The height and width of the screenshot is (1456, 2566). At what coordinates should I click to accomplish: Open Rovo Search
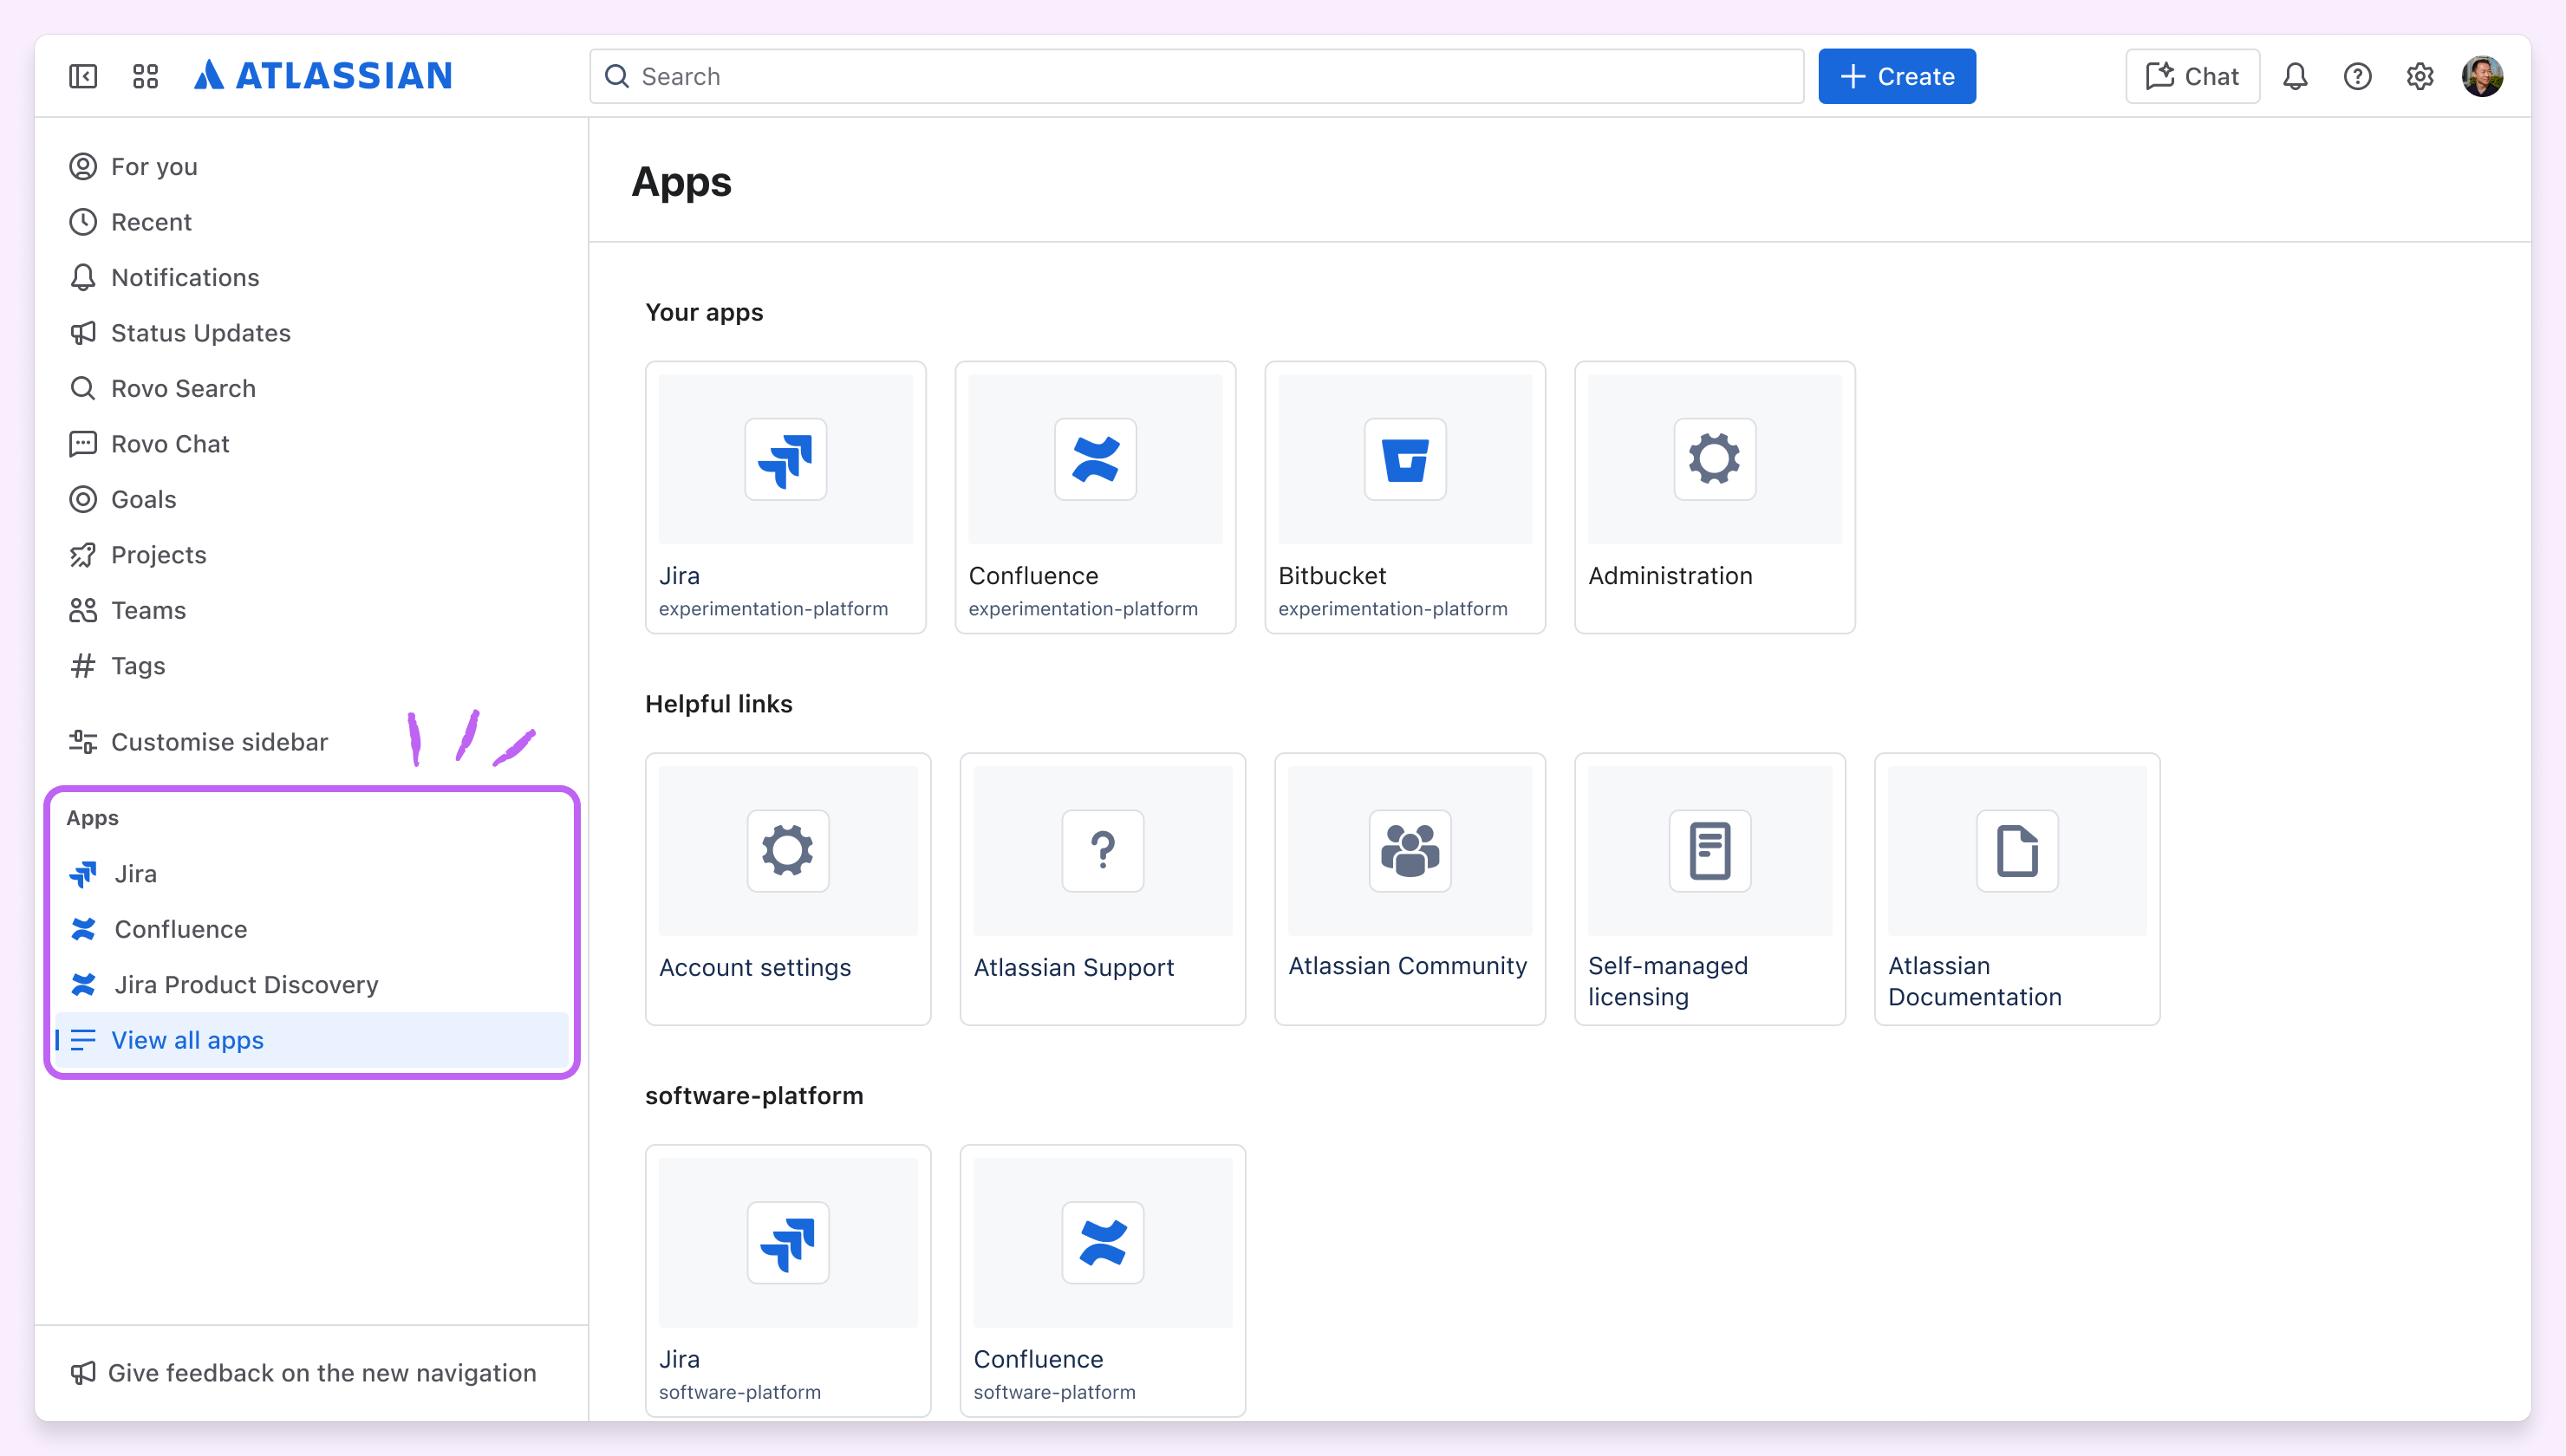183,388
